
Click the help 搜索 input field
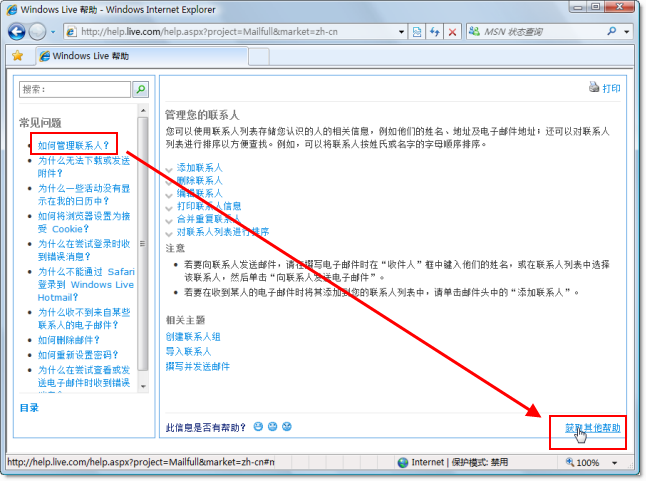pos(75,89)
